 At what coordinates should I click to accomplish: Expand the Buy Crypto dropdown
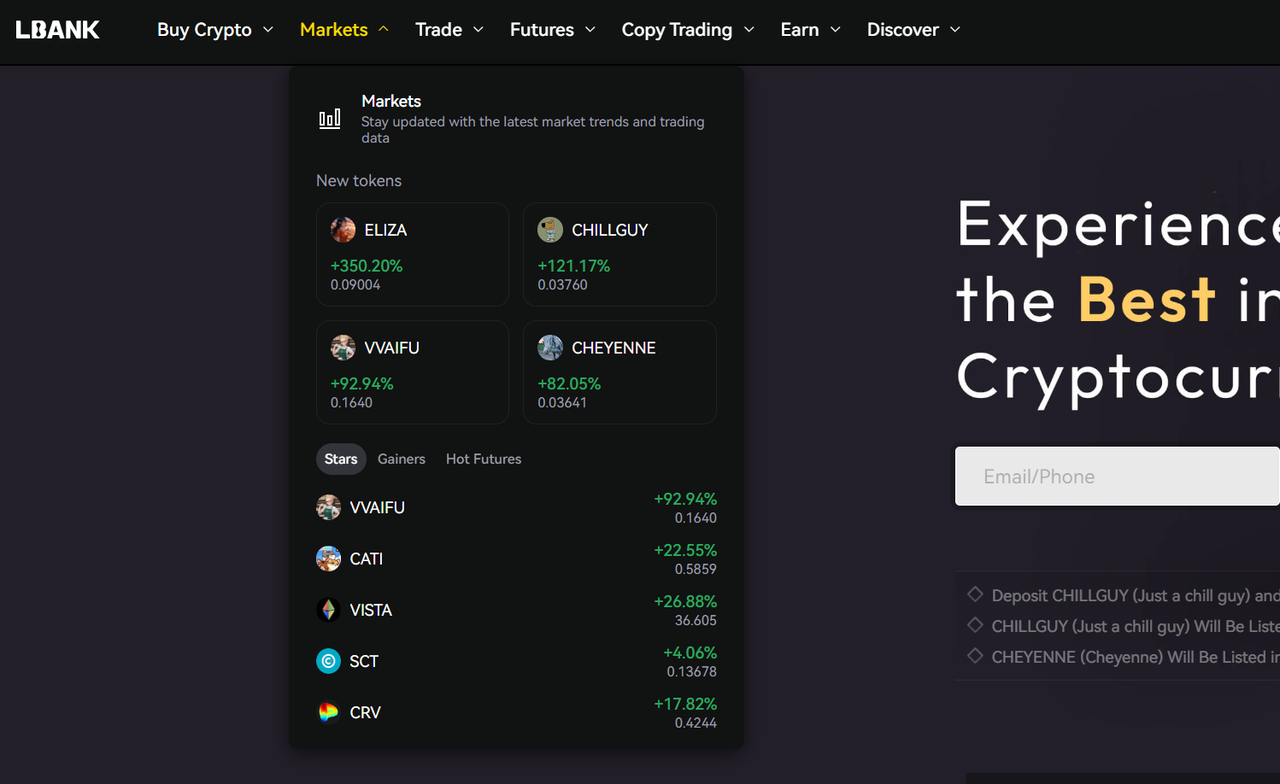(214, 30)
